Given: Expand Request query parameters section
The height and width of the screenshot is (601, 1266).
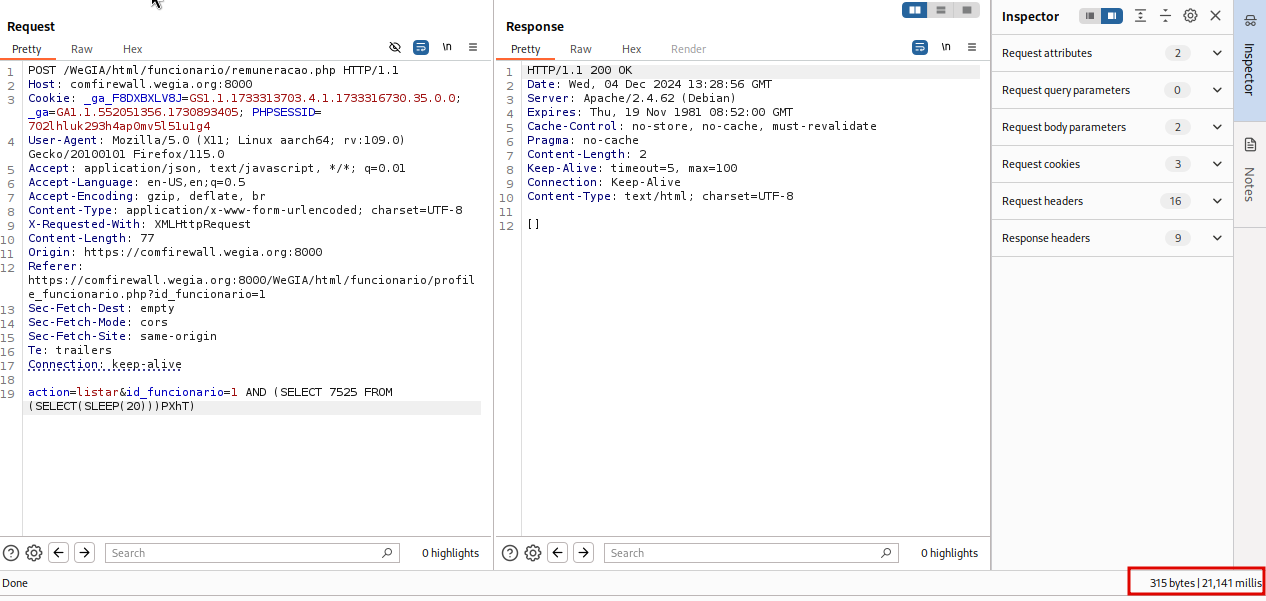Looking at the screenshot, I should click(1112, 90).
